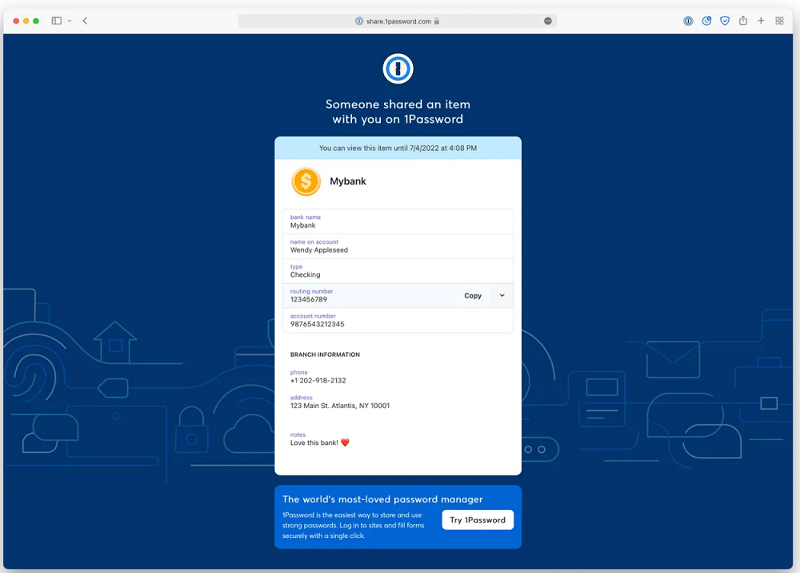Click the lock icon next to the URL

click(437, 21)
